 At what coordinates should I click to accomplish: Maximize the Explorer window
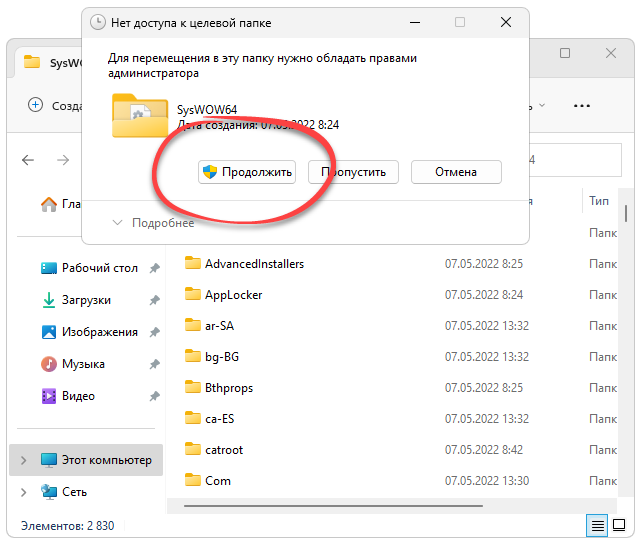click(565, 53)
